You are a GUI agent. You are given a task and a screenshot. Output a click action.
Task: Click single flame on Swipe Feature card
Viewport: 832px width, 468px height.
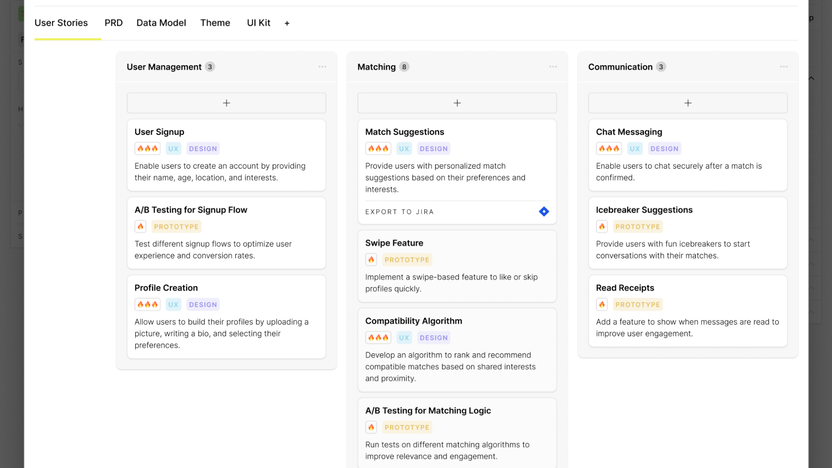point(371,260)
